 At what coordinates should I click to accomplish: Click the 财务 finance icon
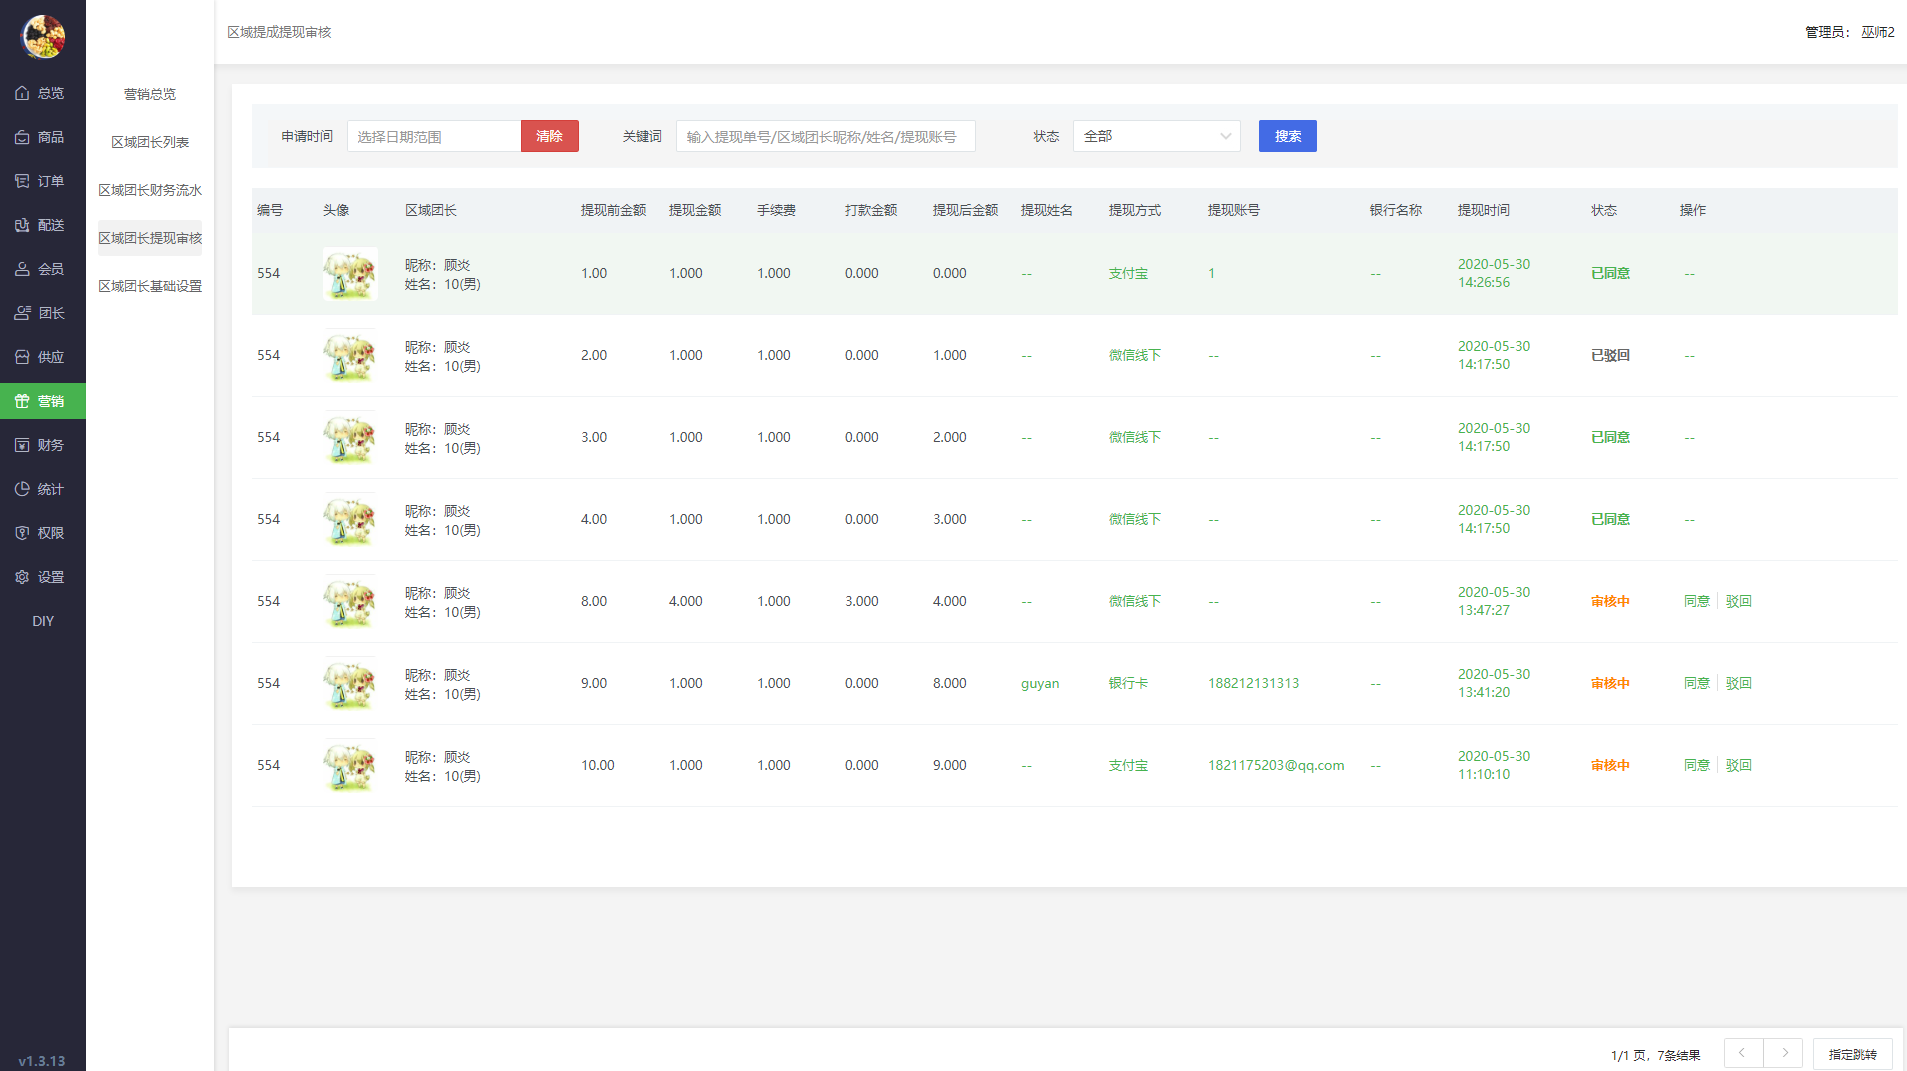pos(22,445)
